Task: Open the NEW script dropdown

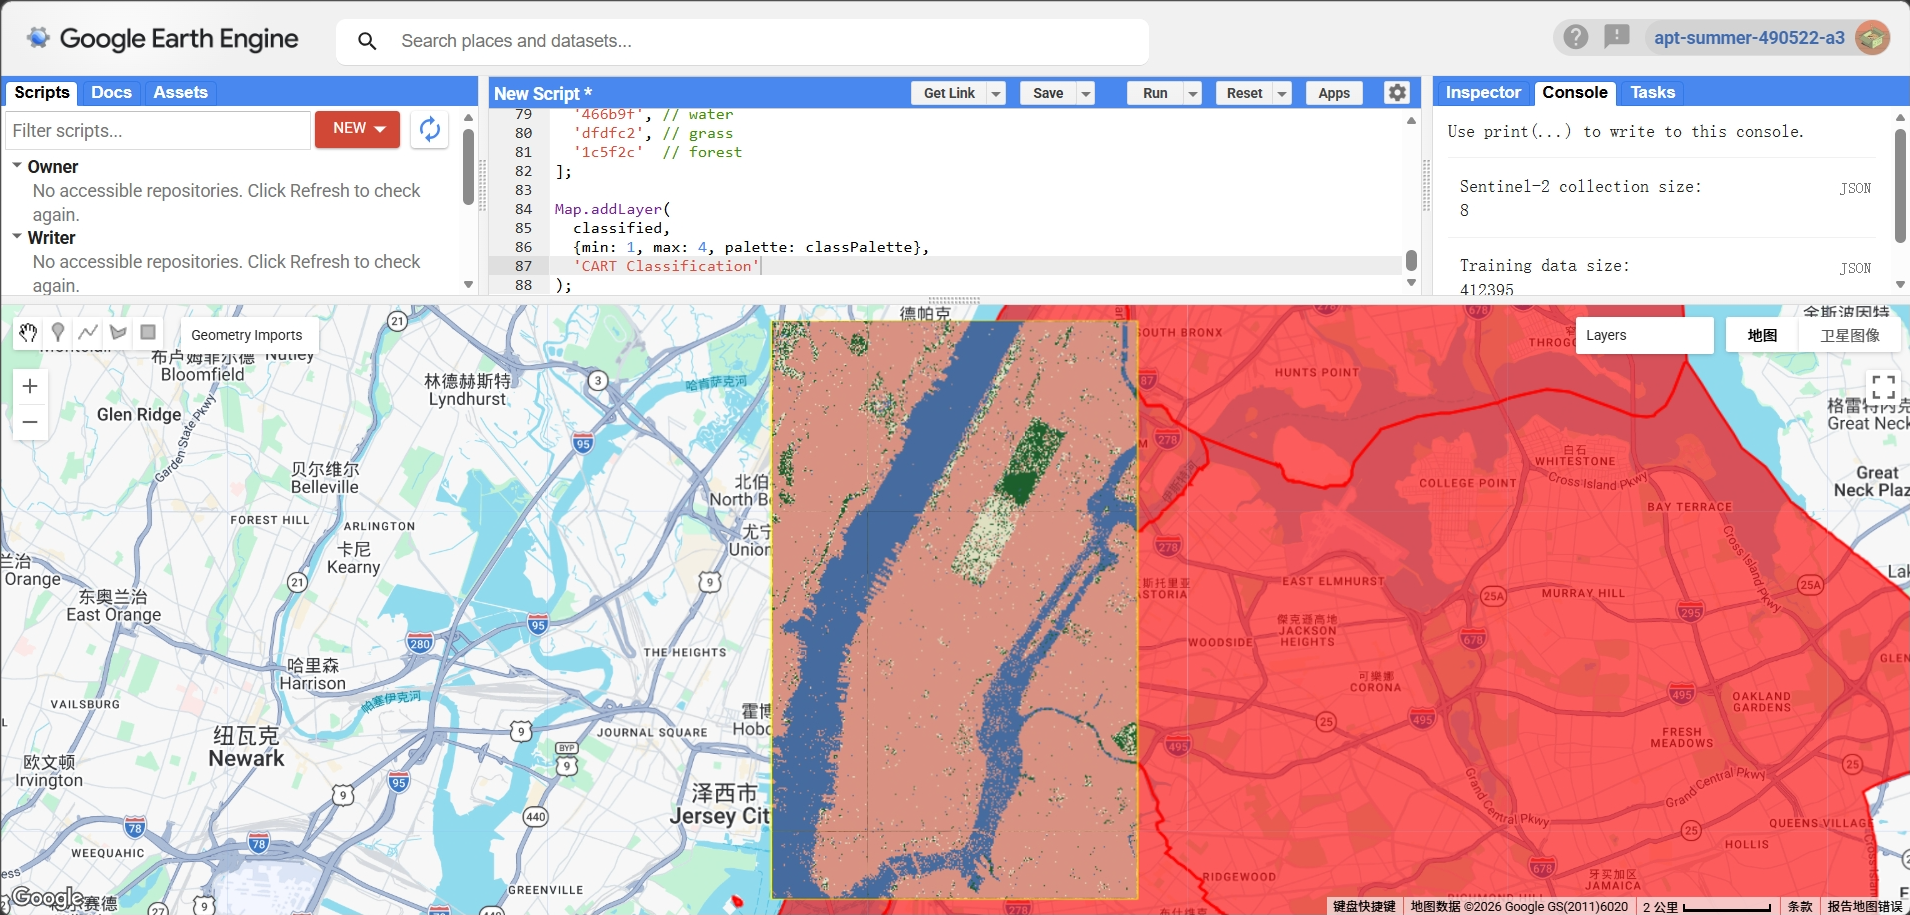Action: 358,129
